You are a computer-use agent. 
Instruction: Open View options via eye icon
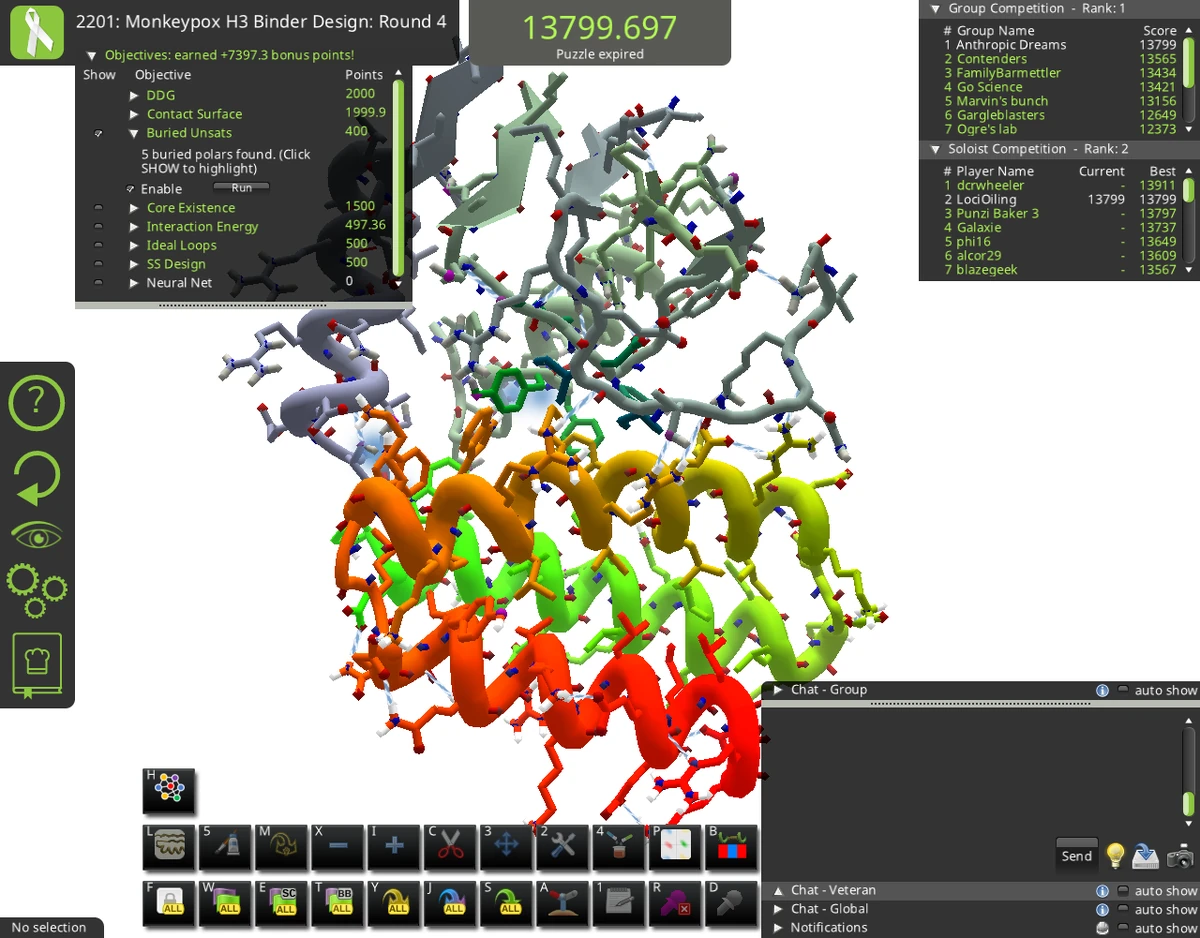(37, 534)
